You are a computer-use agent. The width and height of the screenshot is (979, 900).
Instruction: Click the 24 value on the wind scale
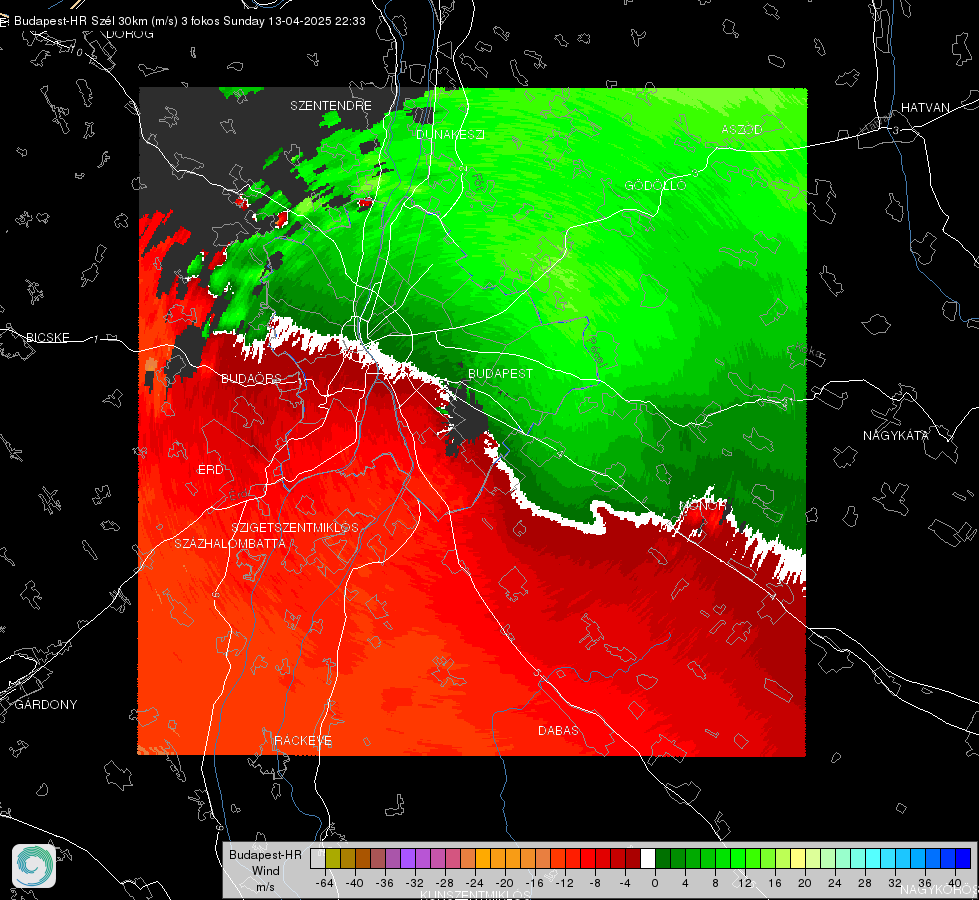pyautogui.click(x=835, y=883)
